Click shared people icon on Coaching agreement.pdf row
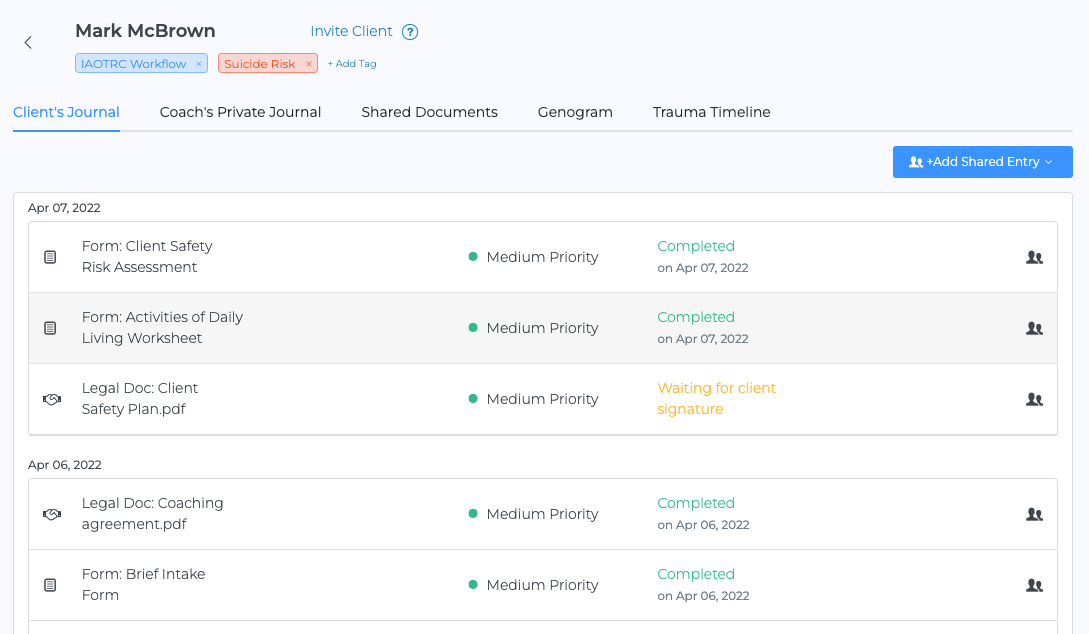Screen dimensions: 1089x634 click(x=1034, y=515)
